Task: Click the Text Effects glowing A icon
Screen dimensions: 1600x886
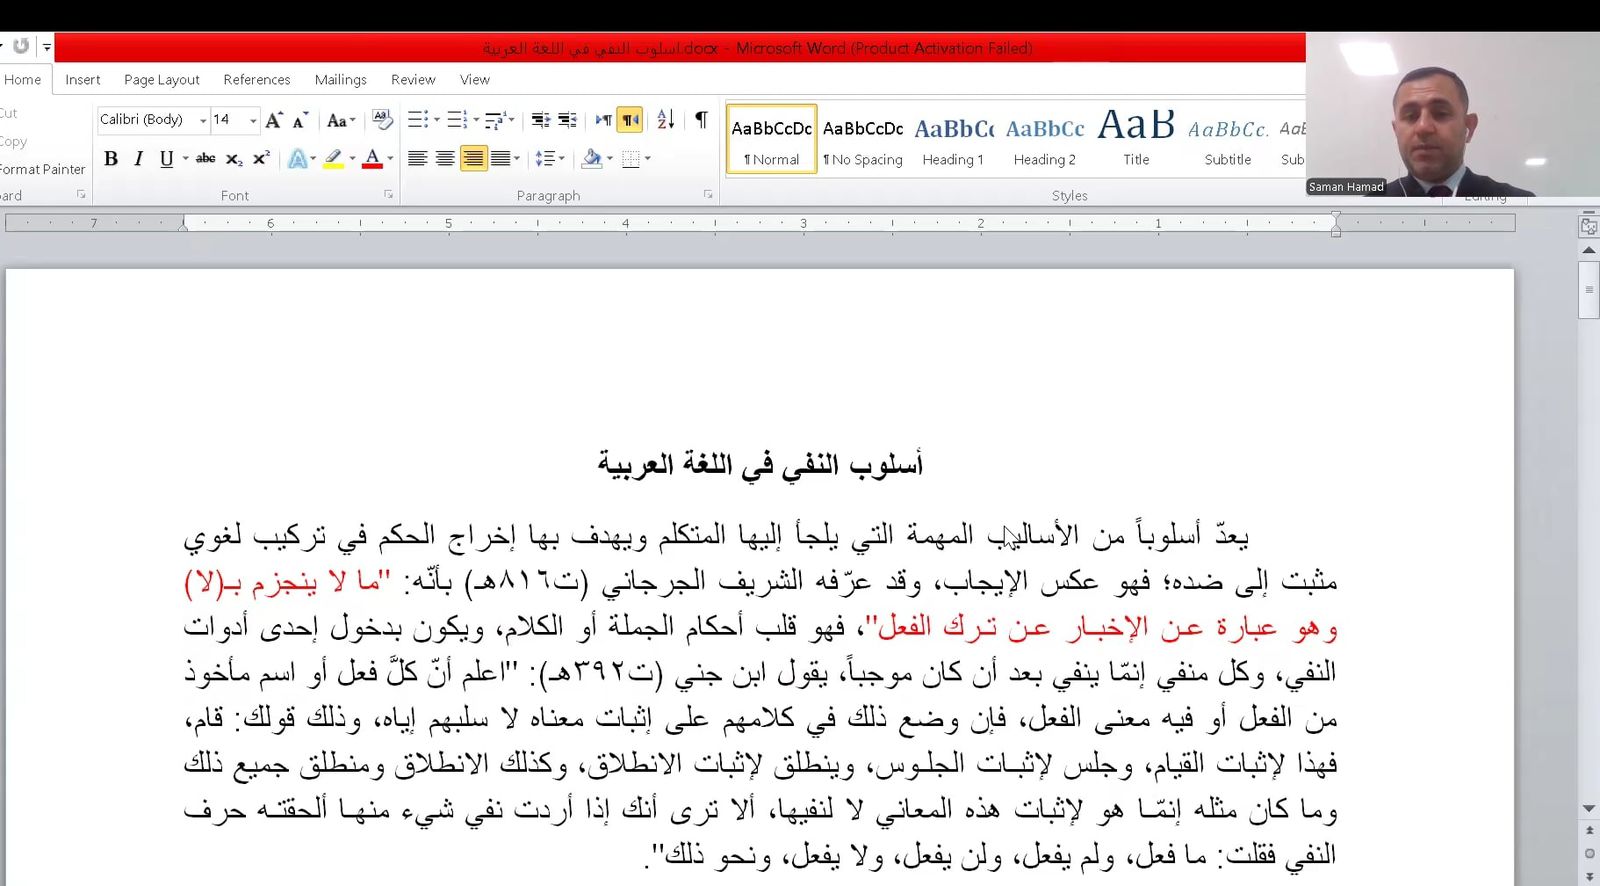Action: (297, 159)
